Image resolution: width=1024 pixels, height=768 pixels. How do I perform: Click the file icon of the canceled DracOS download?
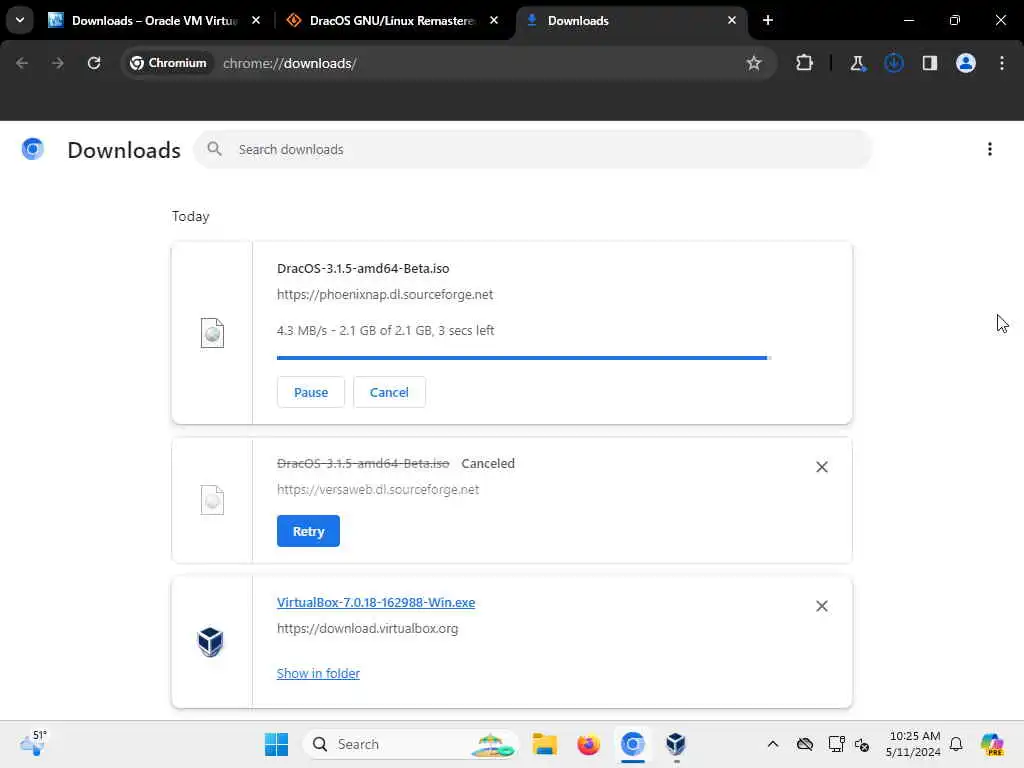click(212, 500)
